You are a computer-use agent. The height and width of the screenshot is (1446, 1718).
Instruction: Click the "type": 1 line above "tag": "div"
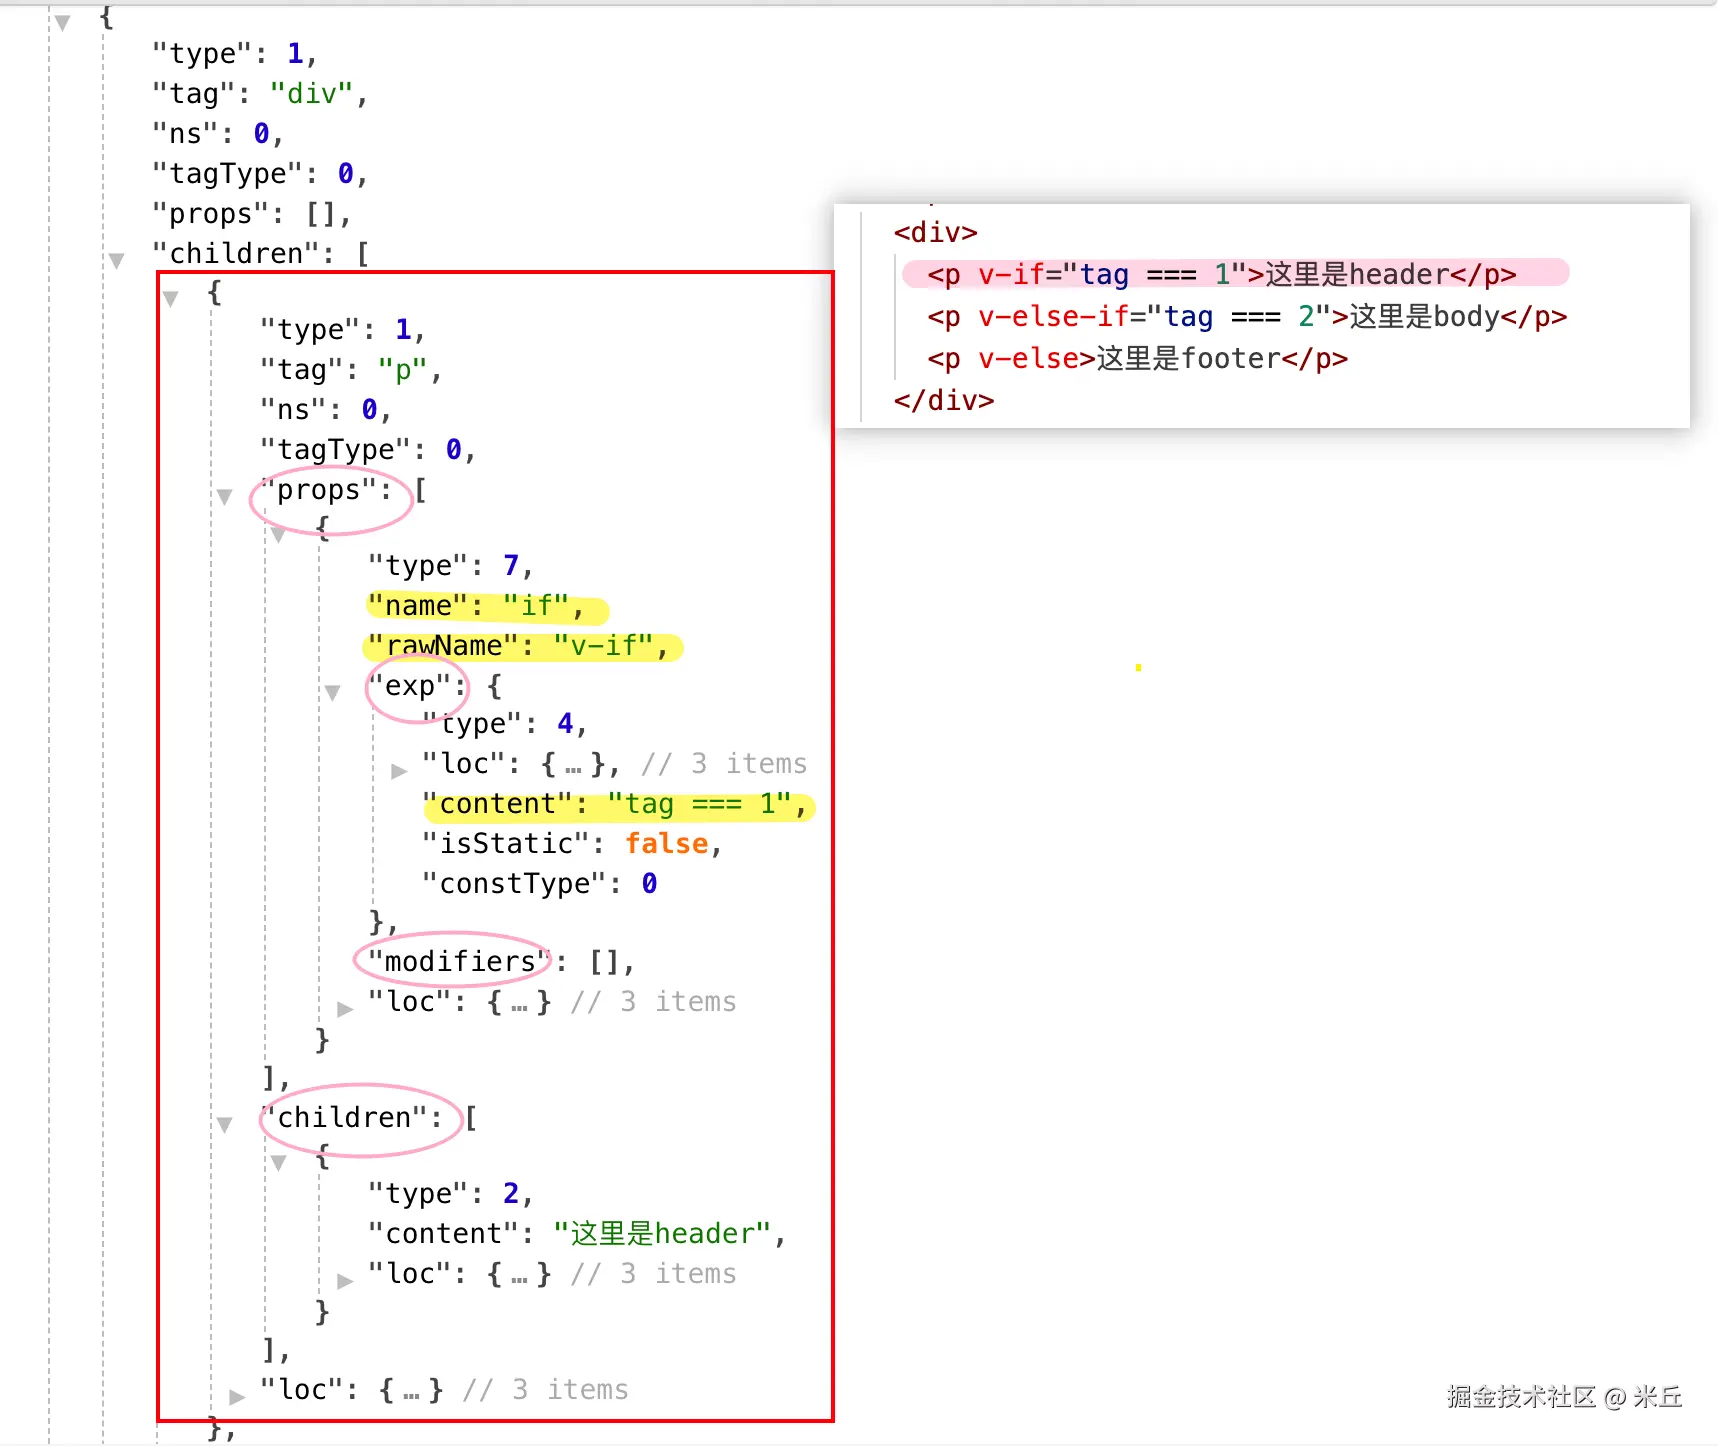(x=234, y=53)
